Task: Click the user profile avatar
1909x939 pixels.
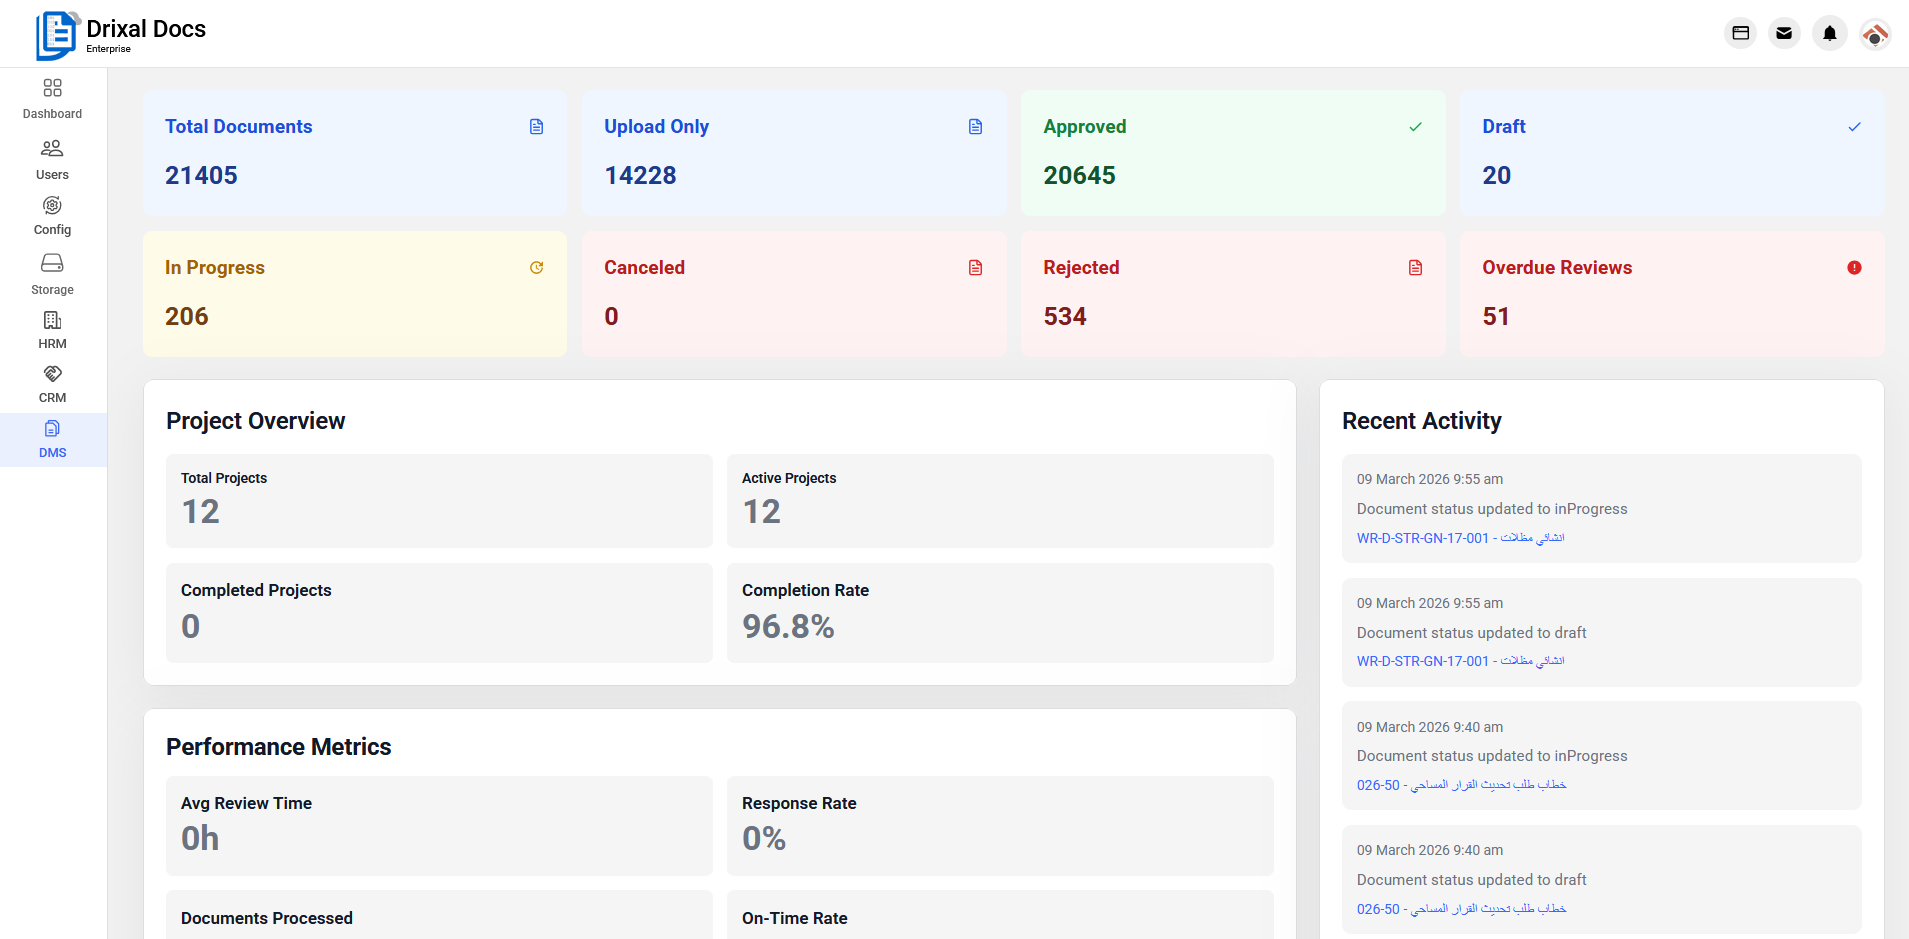Action: pos(1875,33)
